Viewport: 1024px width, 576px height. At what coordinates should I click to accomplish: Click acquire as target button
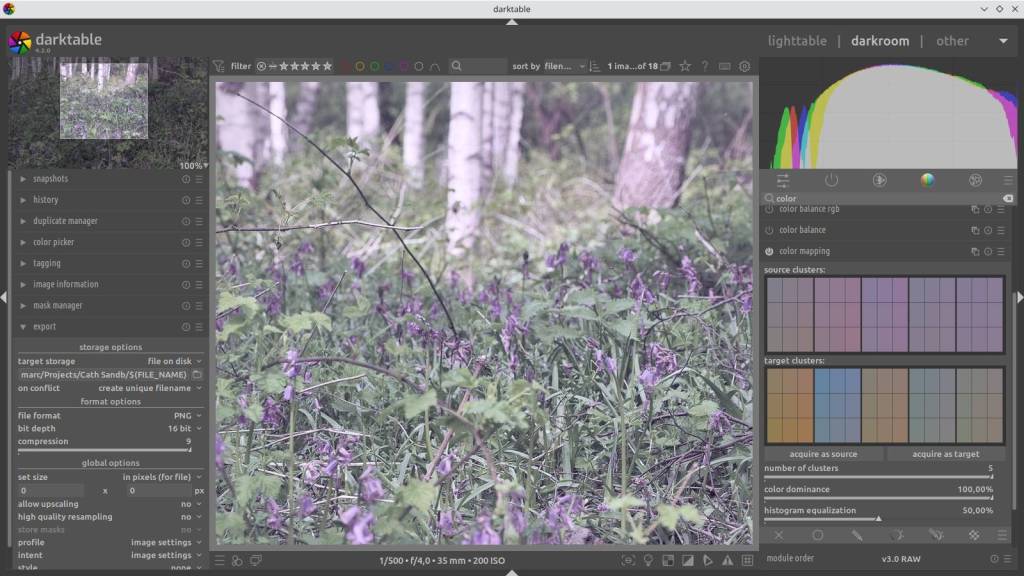tap(946, 454)
